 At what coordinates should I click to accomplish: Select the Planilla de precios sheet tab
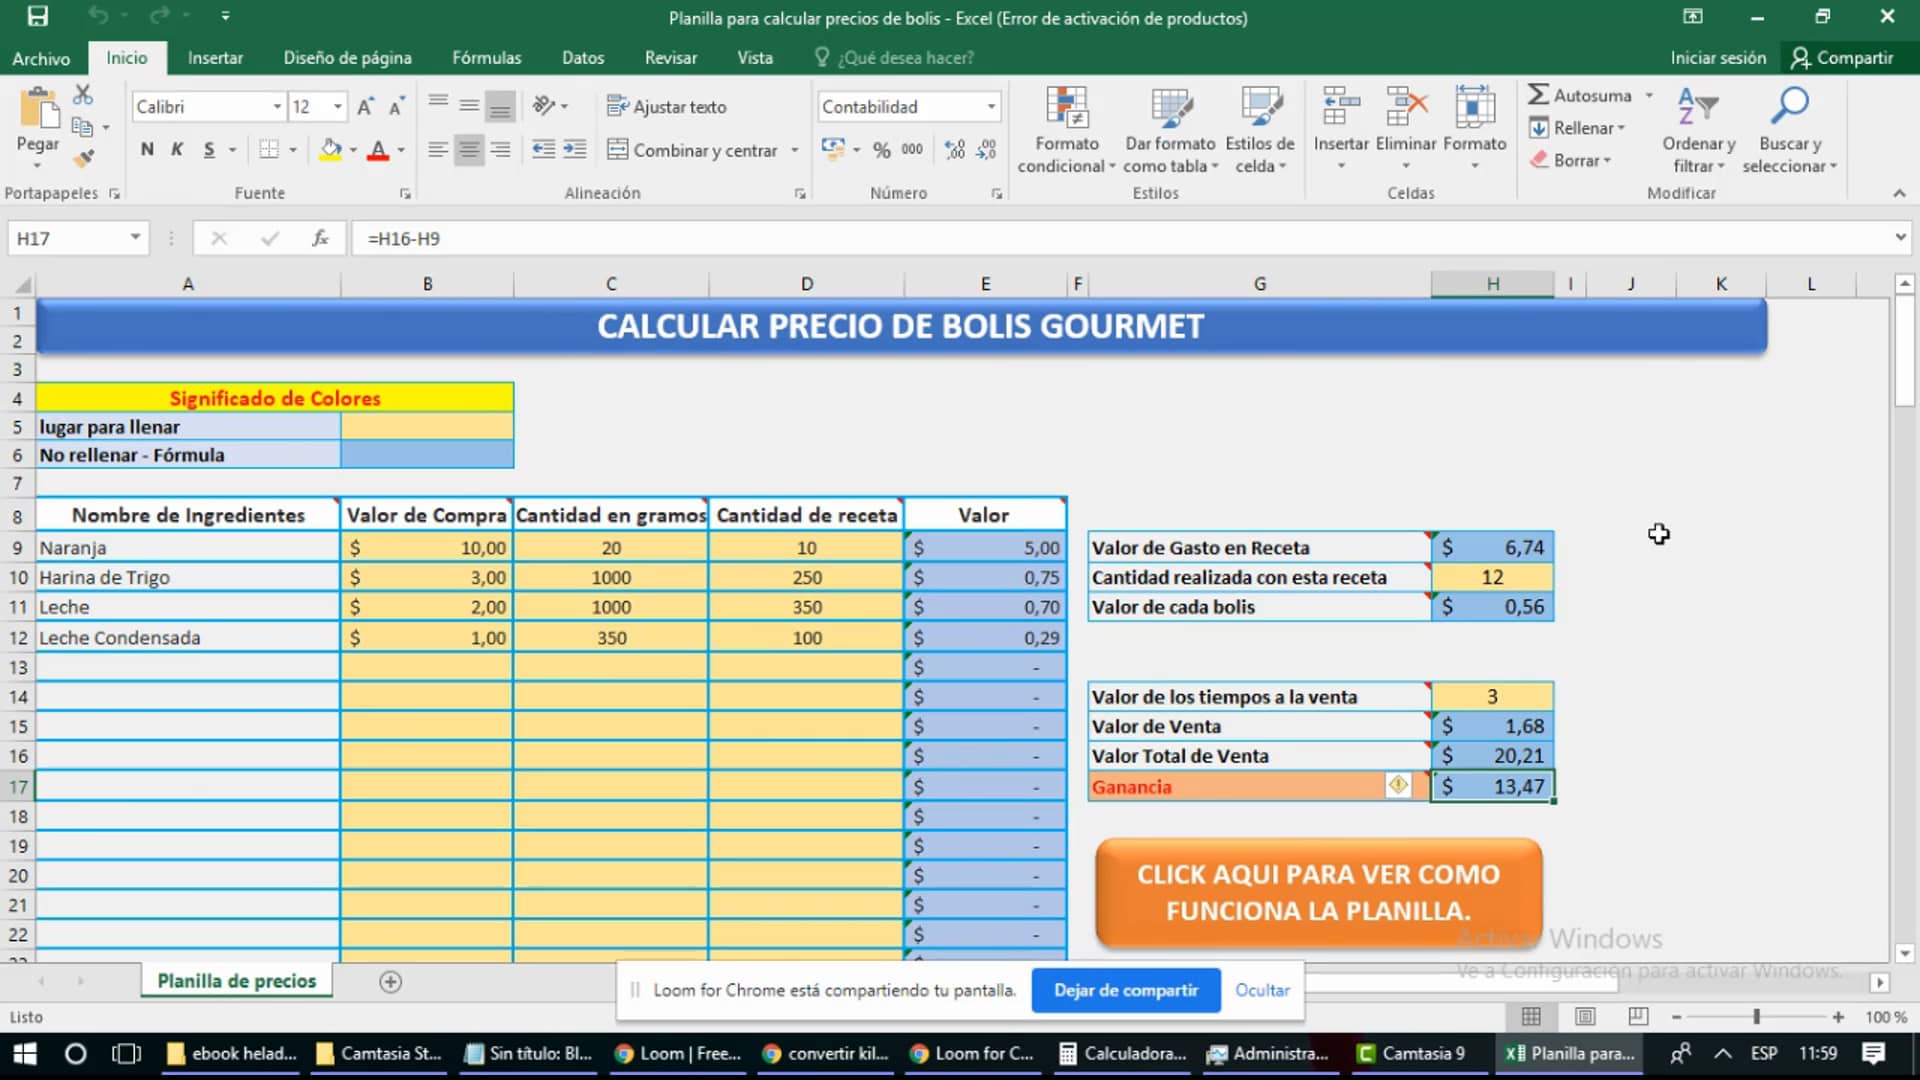[x=236, y=981]
